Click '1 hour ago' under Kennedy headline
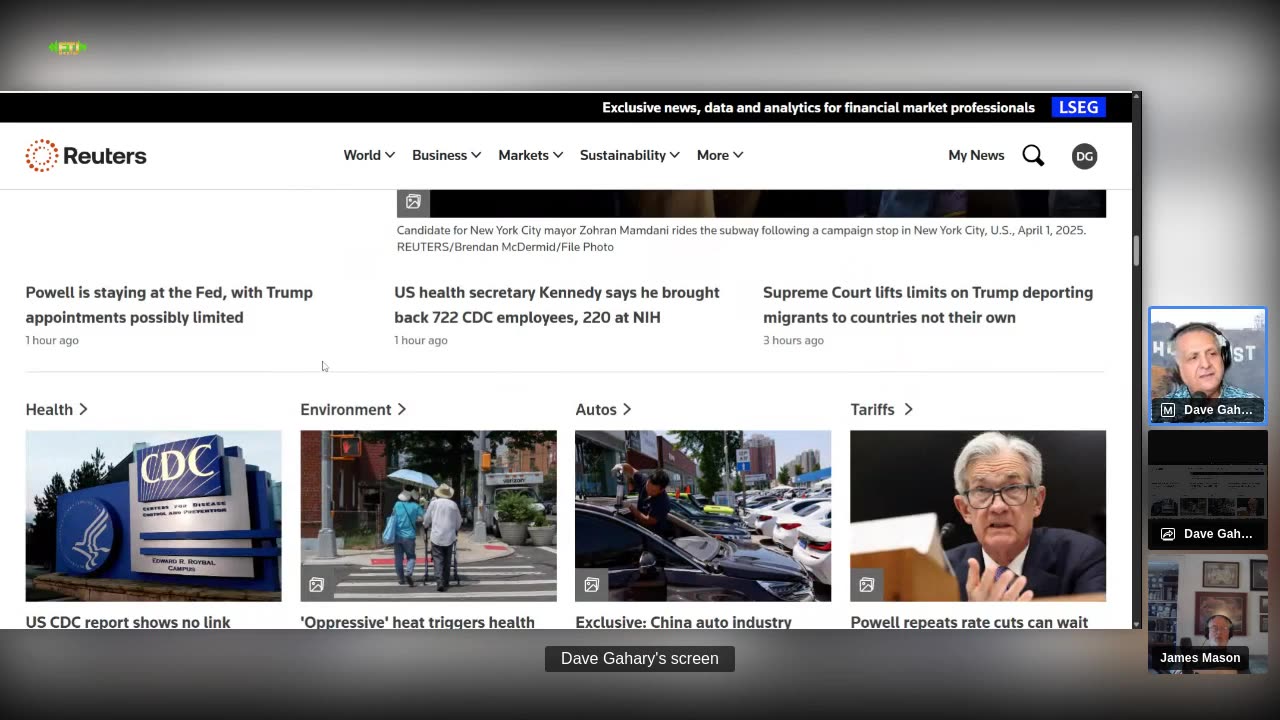1280x720 pixels. point(421,340)
